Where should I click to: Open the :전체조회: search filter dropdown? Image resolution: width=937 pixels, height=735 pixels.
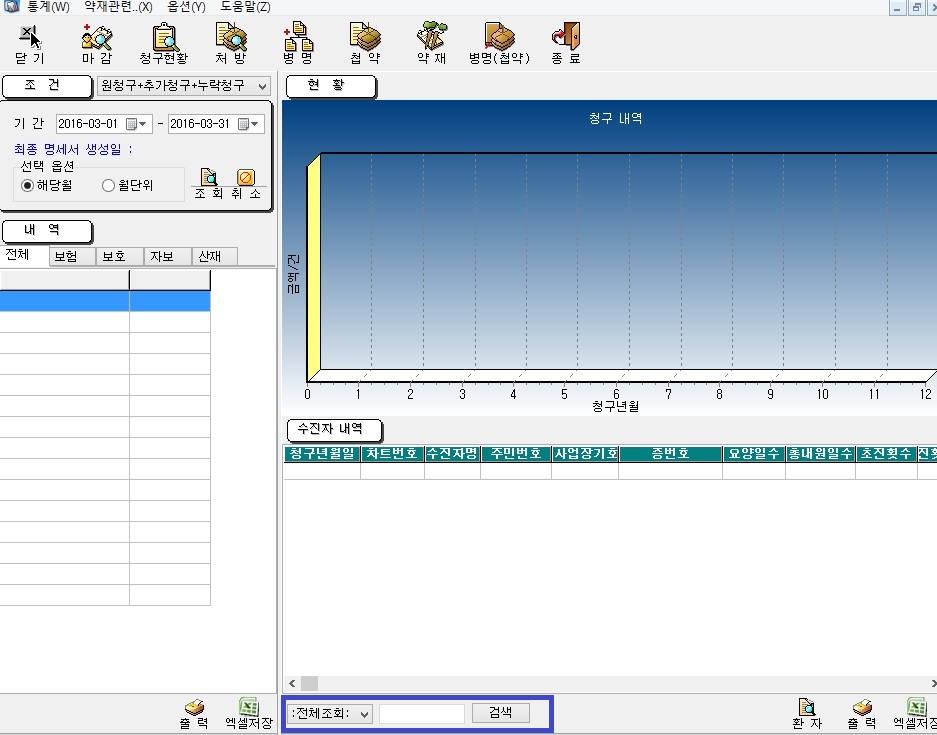click(x=364, y=713)
